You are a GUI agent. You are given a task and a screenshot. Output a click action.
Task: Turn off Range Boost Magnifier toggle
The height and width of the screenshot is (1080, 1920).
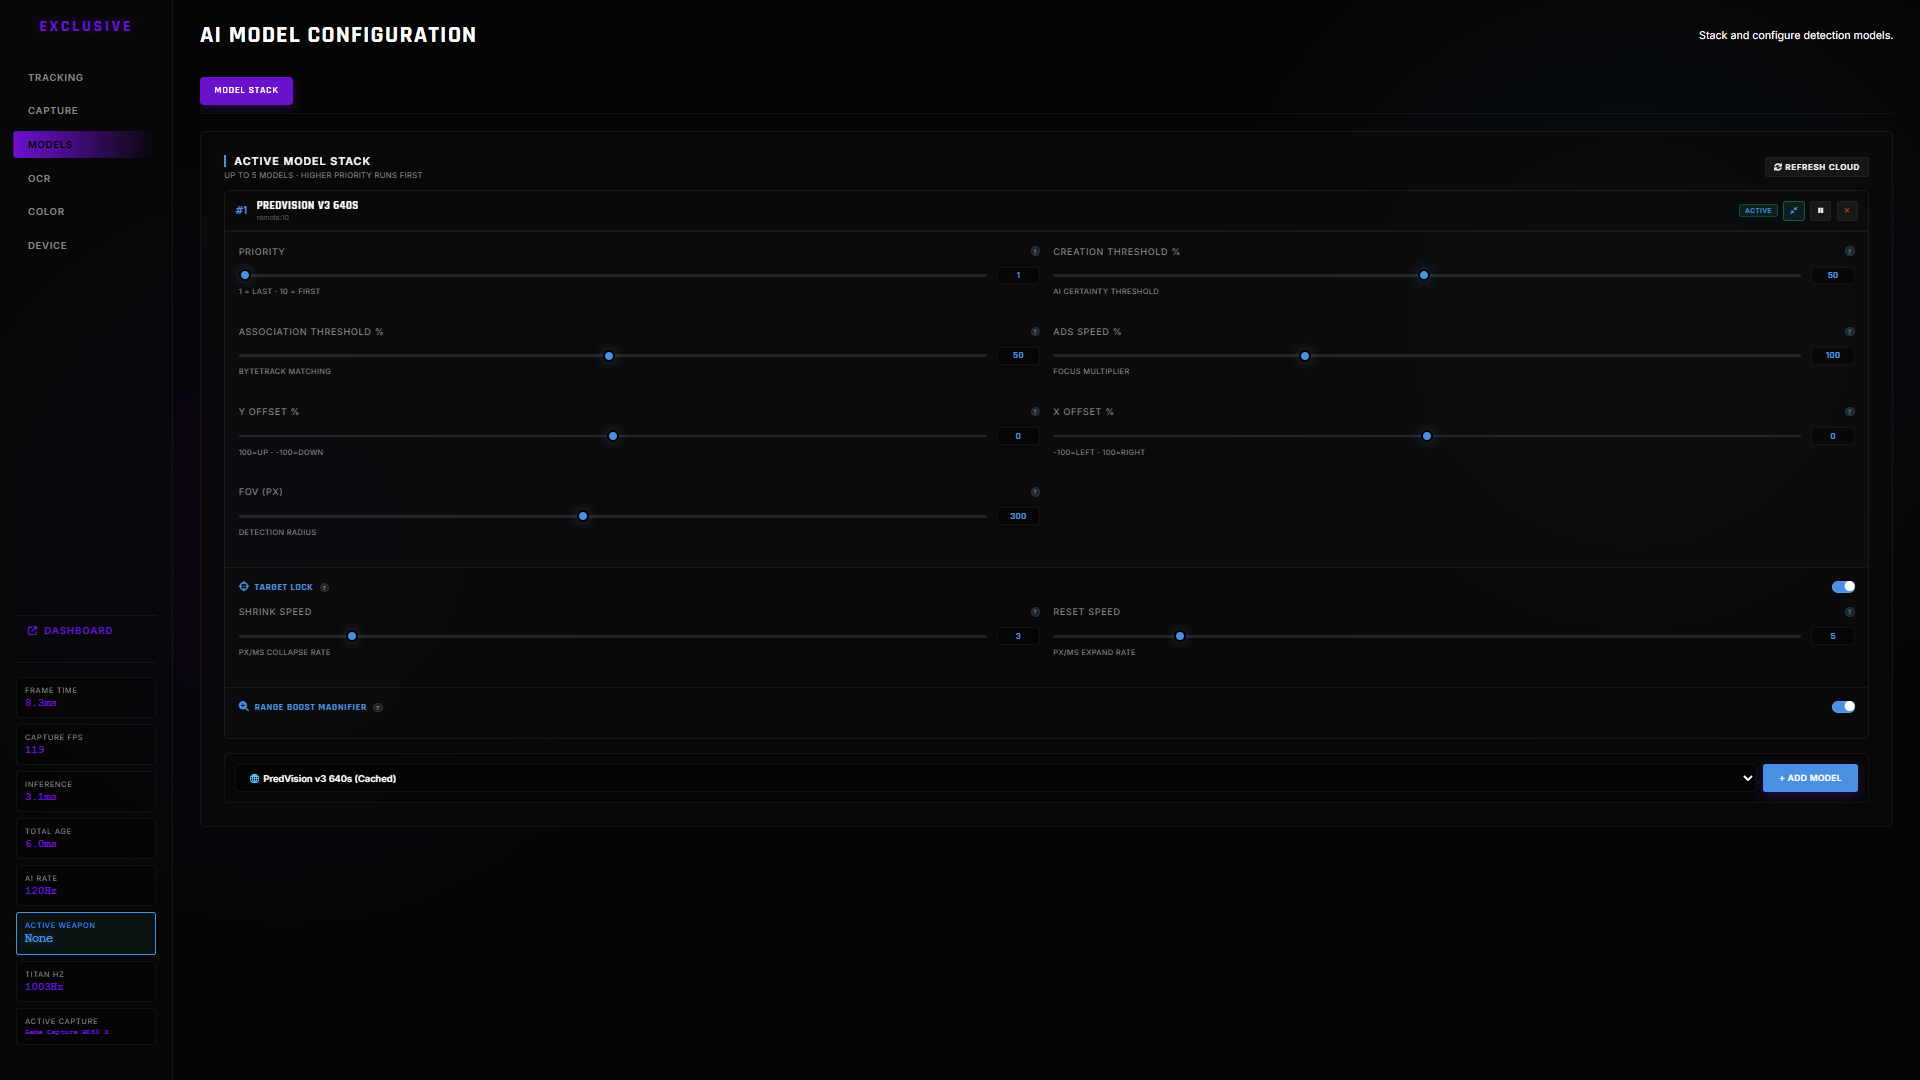click(1843, 707)
